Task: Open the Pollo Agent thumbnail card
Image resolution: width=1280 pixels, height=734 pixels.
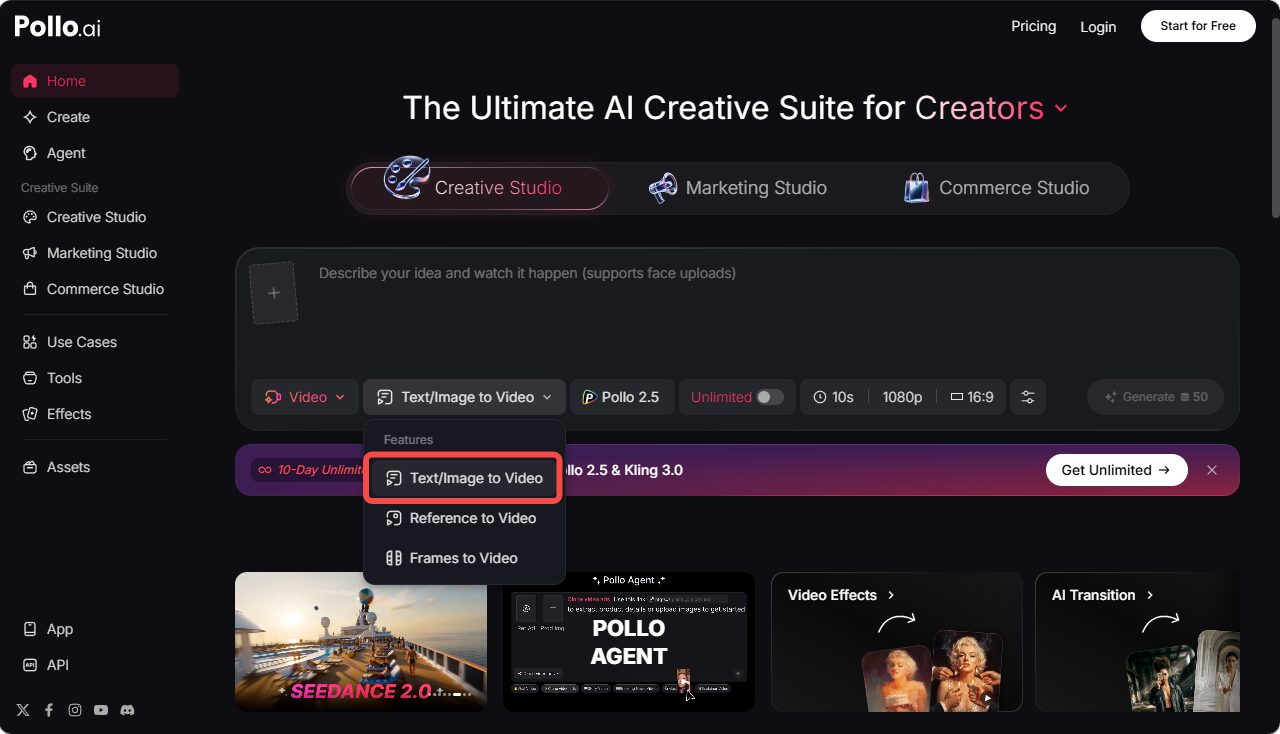Action: 629,642
